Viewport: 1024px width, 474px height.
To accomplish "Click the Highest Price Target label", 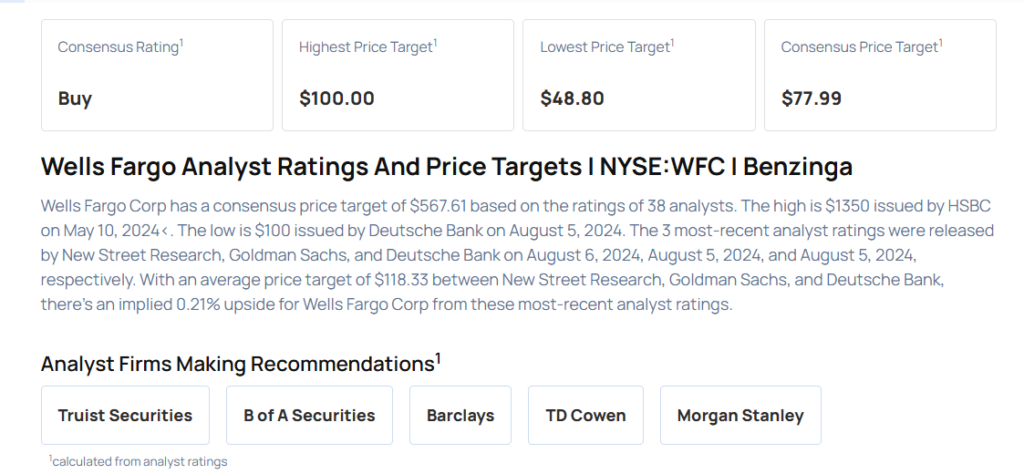I will [365, 47].
